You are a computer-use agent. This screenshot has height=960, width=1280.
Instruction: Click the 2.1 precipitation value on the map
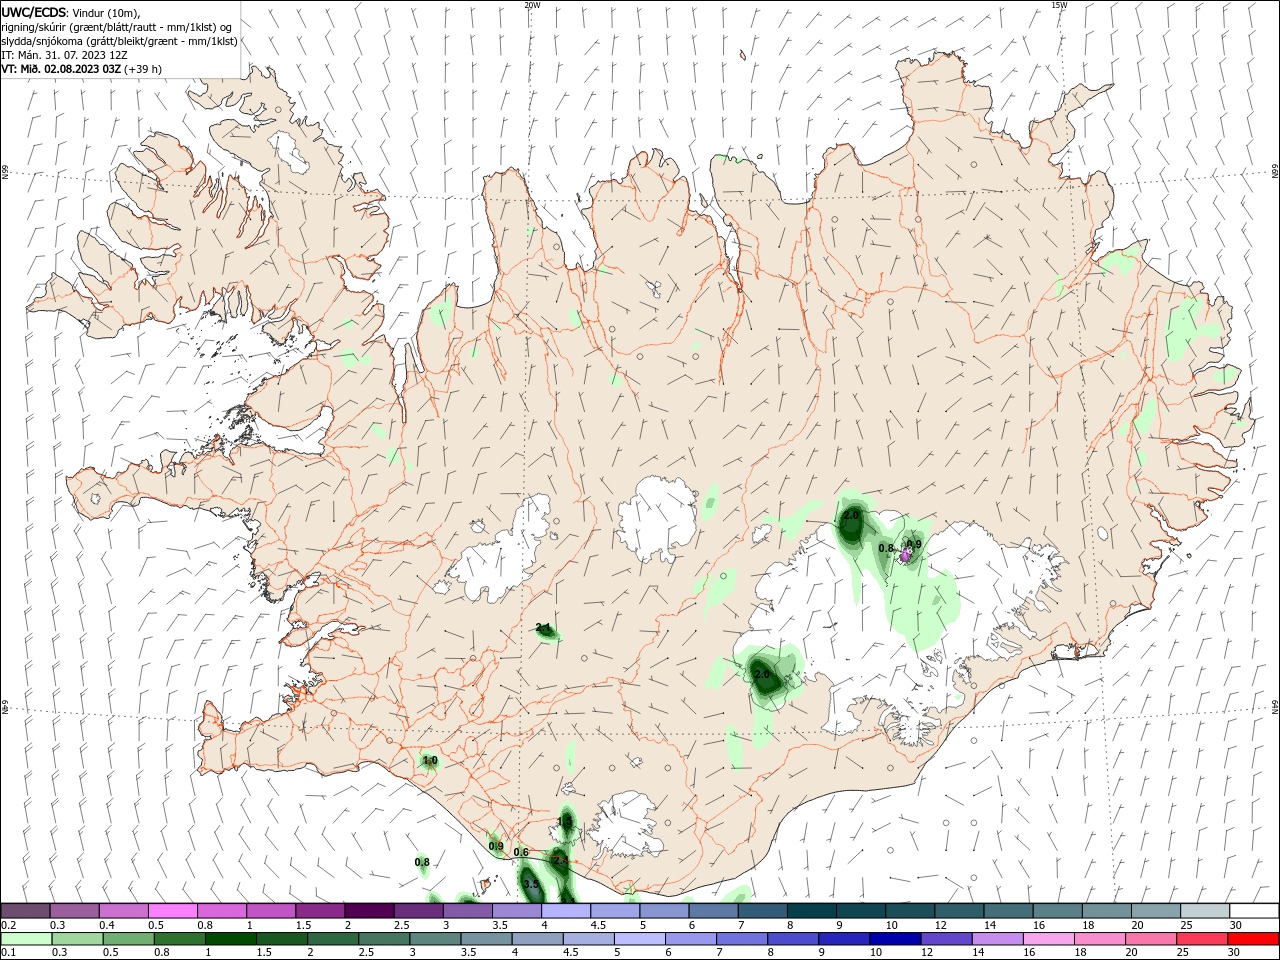[x=543, y=628]
